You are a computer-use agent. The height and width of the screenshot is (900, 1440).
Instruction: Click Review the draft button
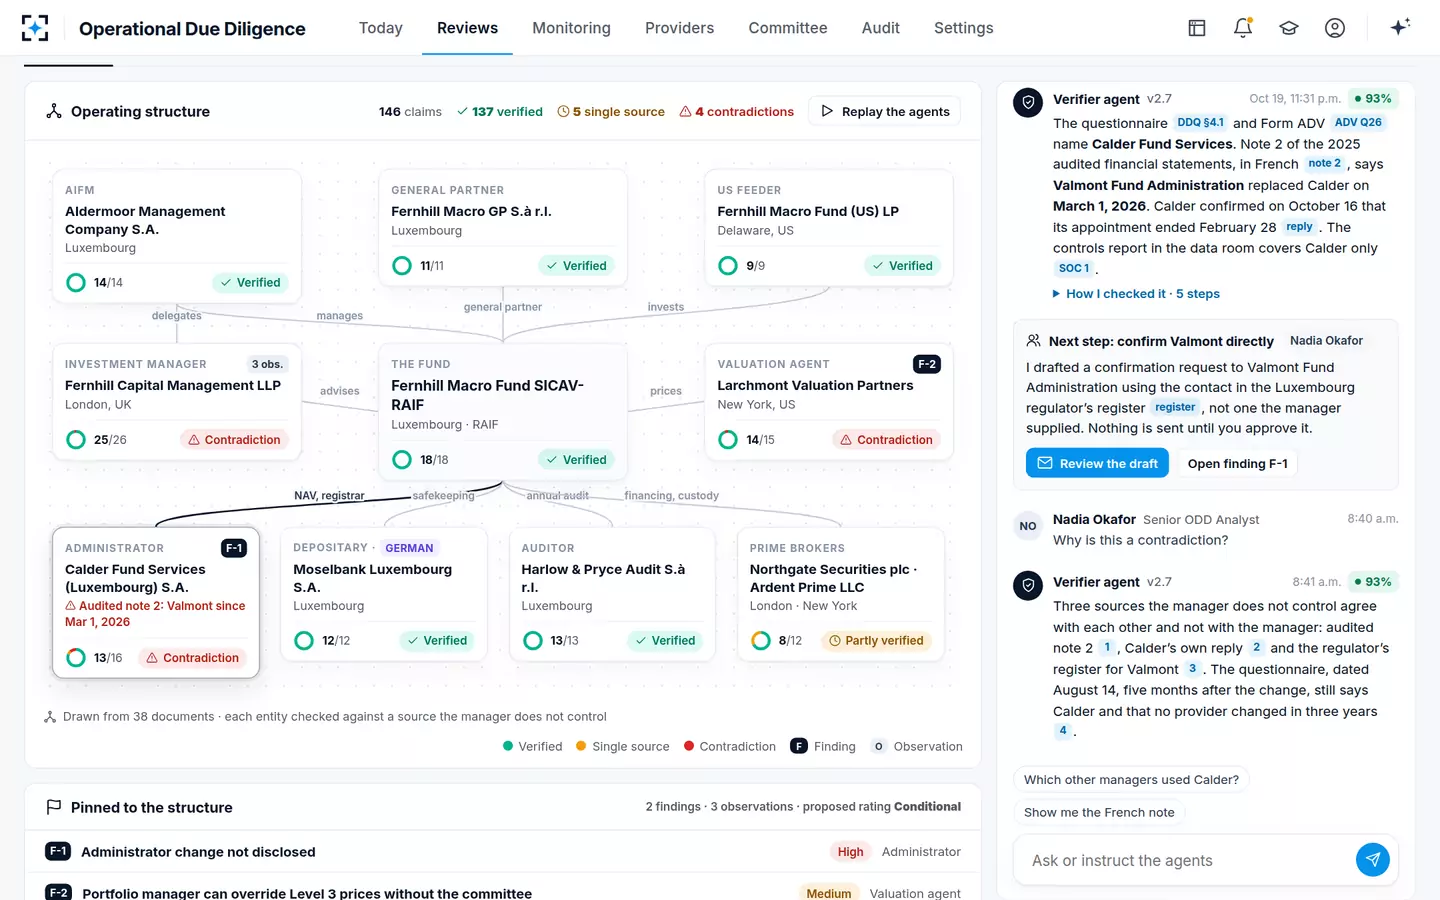pyautogui.click(x=1097, y=463)
